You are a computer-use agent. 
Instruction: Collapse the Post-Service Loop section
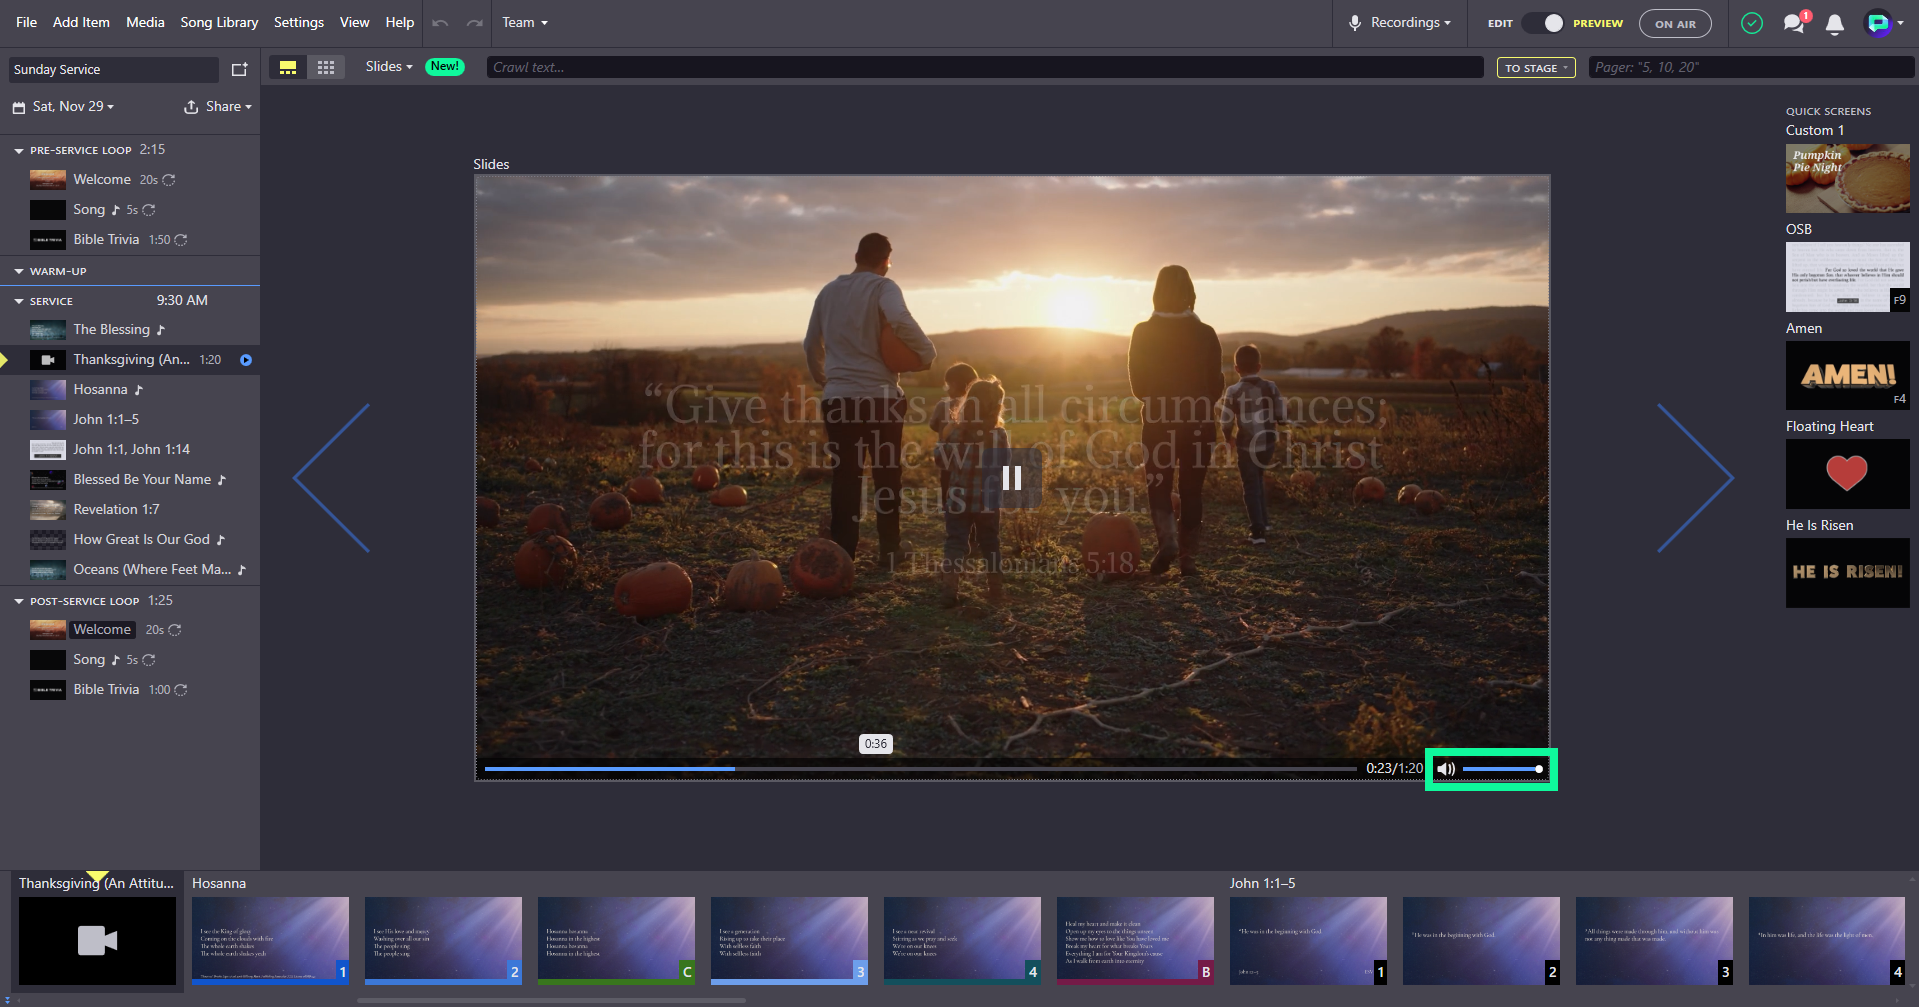coord(19,602)
